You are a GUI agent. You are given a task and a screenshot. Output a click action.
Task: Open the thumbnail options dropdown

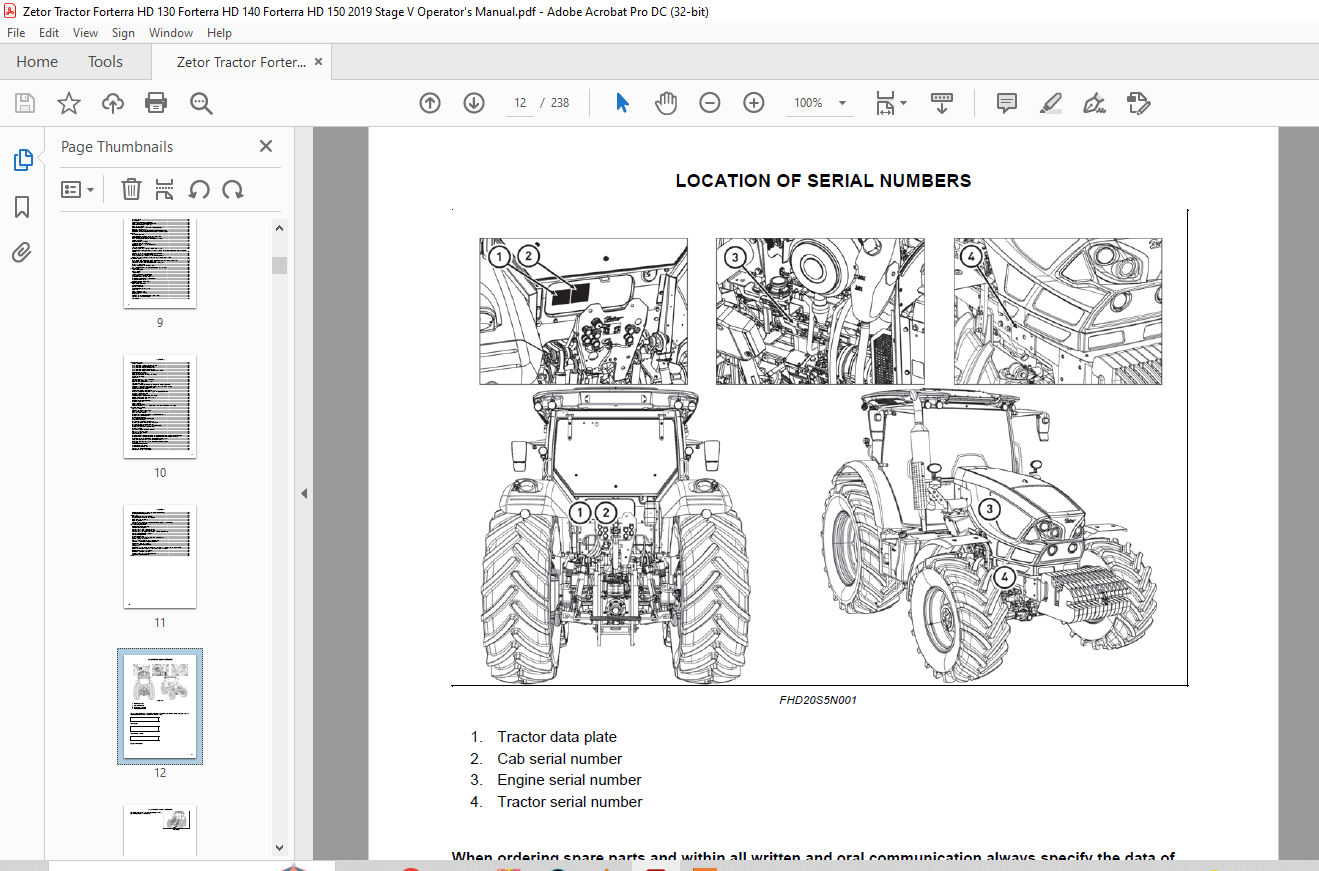pos(77,189)
